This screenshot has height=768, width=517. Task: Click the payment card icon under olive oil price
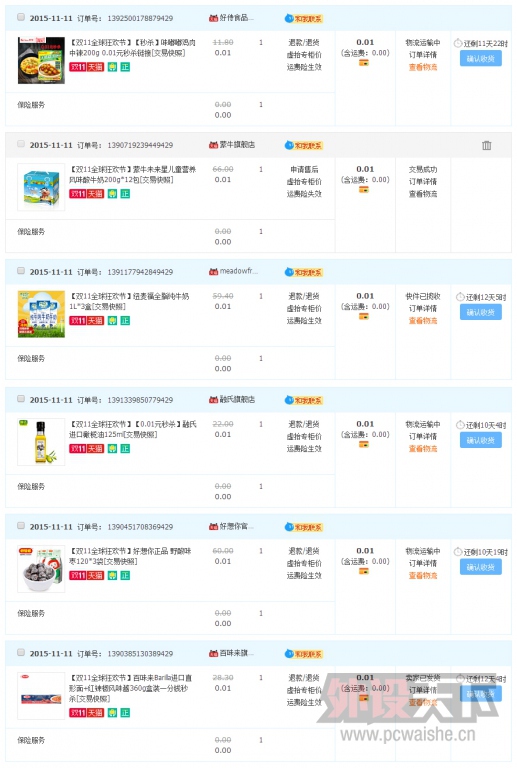pos(364,444)
